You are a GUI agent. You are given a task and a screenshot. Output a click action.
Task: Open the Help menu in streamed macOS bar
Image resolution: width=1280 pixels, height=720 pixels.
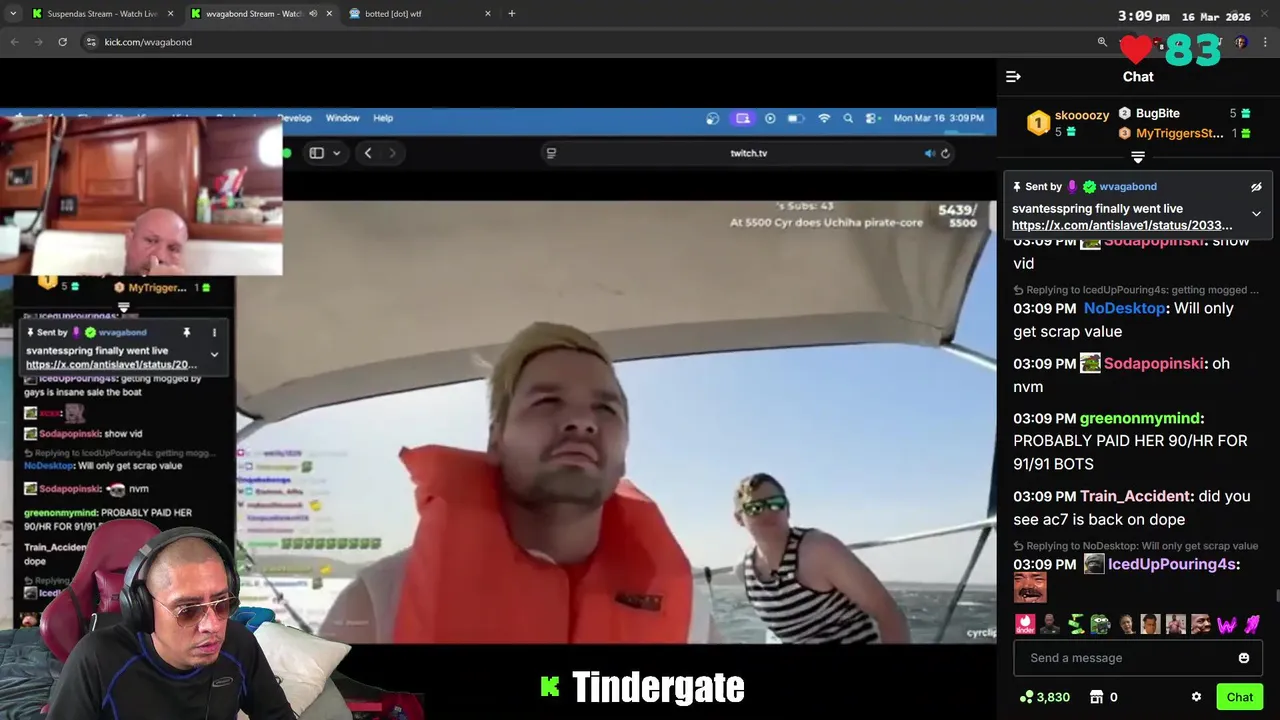[x=383, y=118]
